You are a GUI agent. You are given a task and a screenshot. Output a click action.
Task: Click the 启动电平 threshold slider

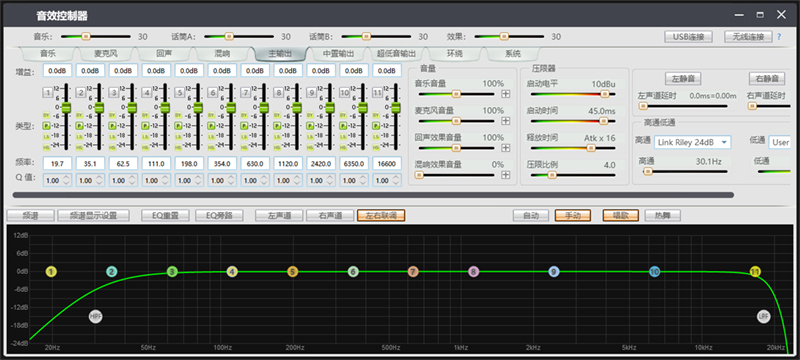click(x=573, y=94)
